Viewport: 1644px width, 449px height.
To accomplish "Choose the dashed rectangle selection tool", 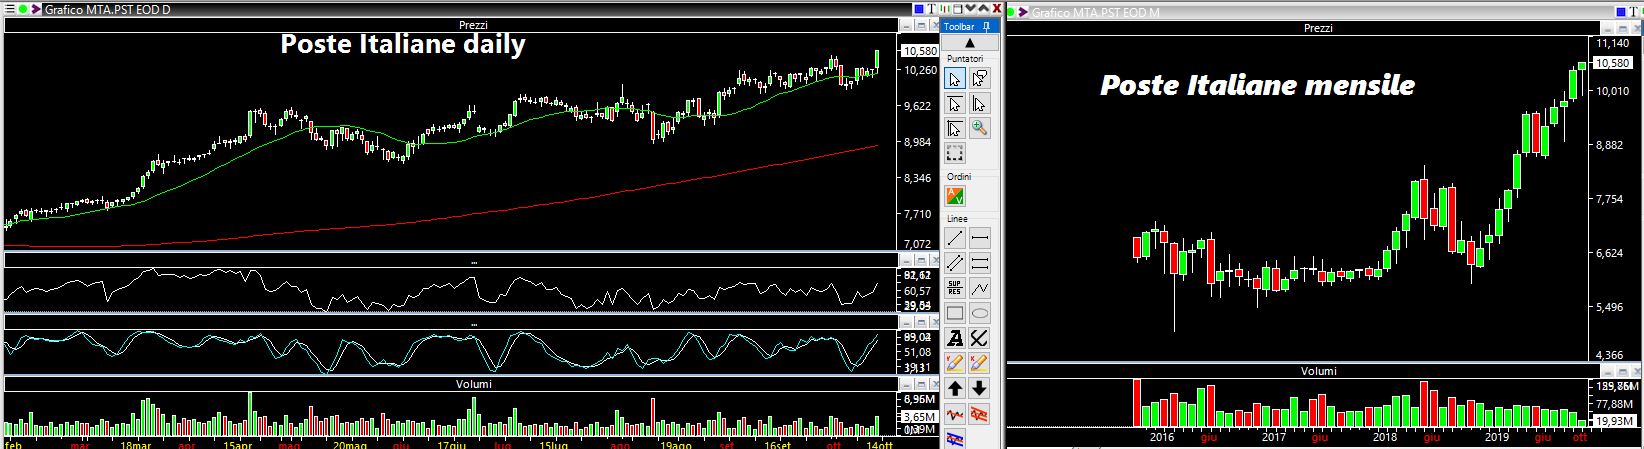I will pyautogui.click(x=955, y=153).
